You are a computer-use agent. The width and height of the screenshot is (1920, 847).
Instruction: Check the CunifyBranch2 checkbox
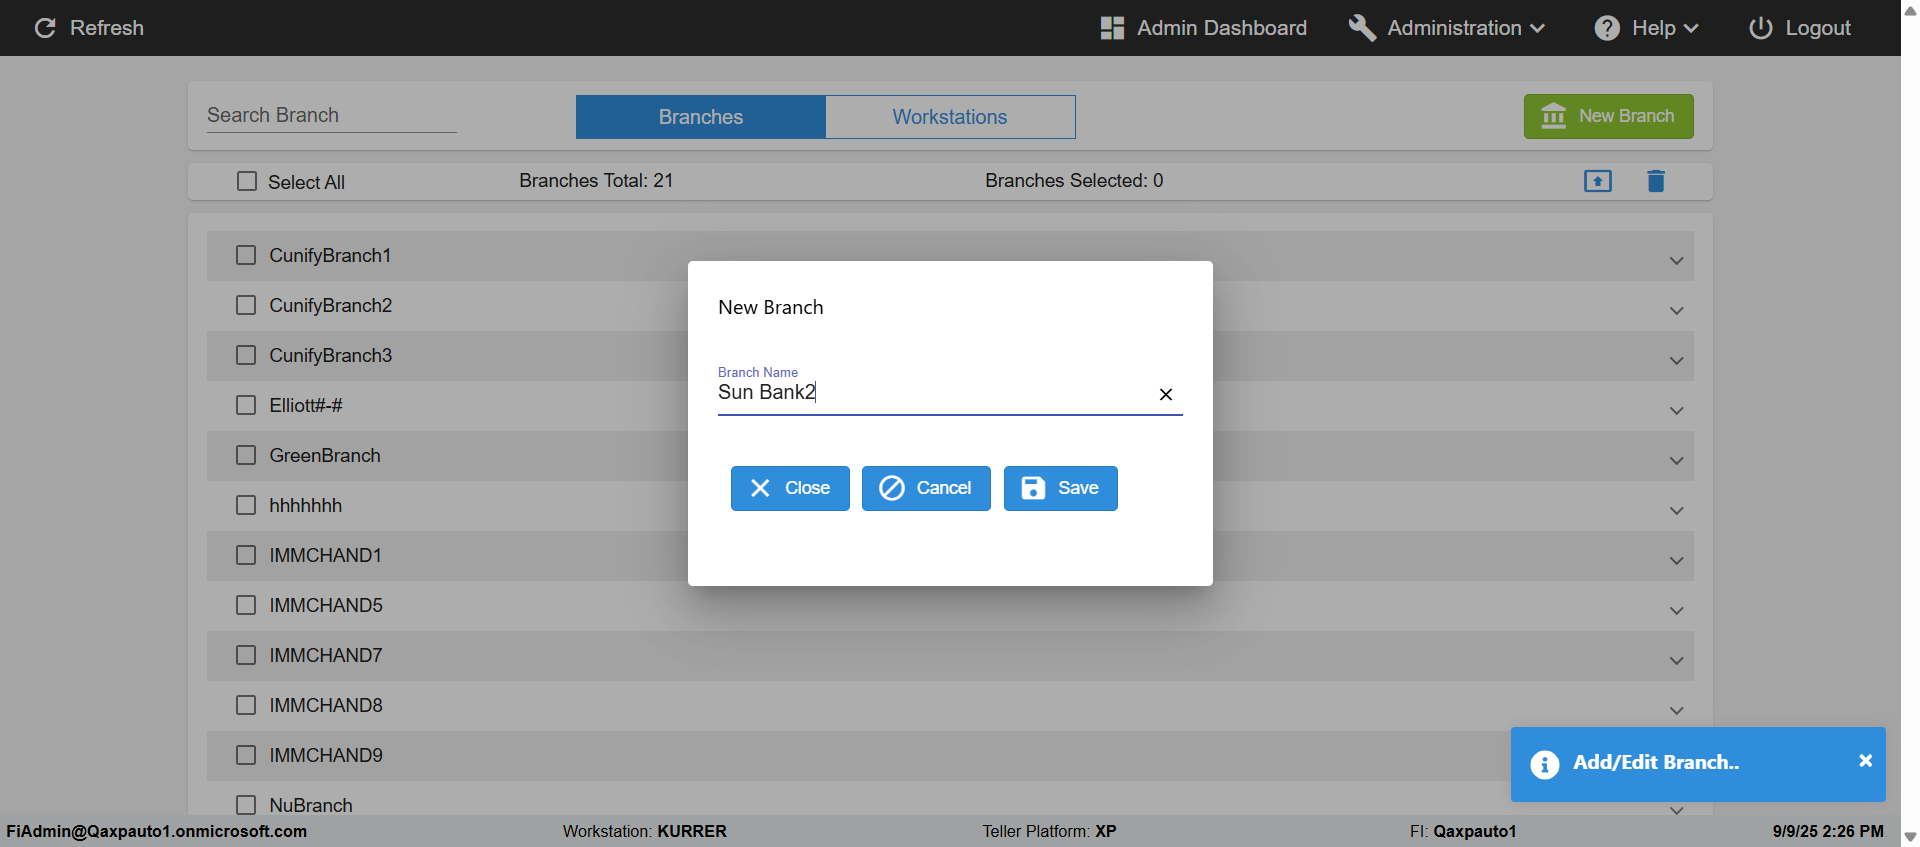246,305
